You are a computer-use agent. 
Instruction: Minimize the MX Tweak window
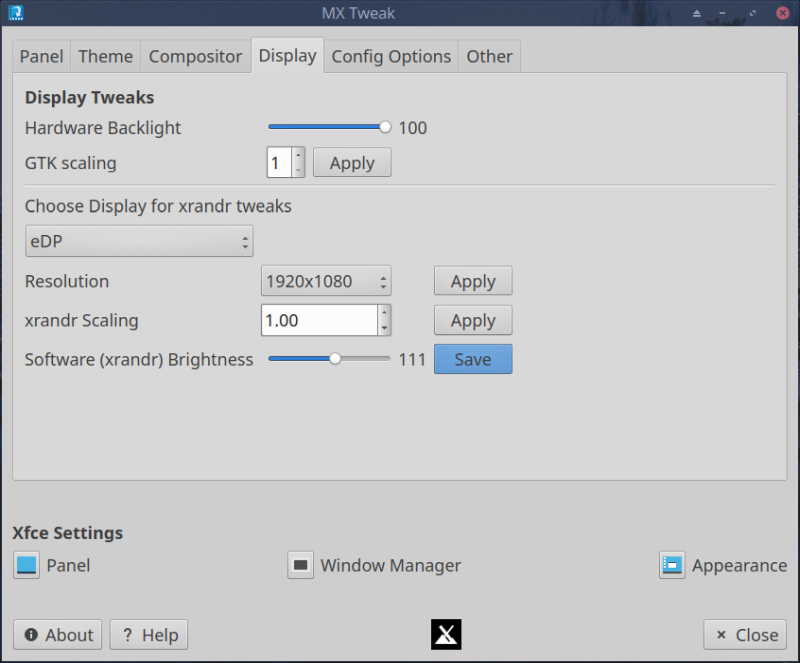tap(722, 14)
